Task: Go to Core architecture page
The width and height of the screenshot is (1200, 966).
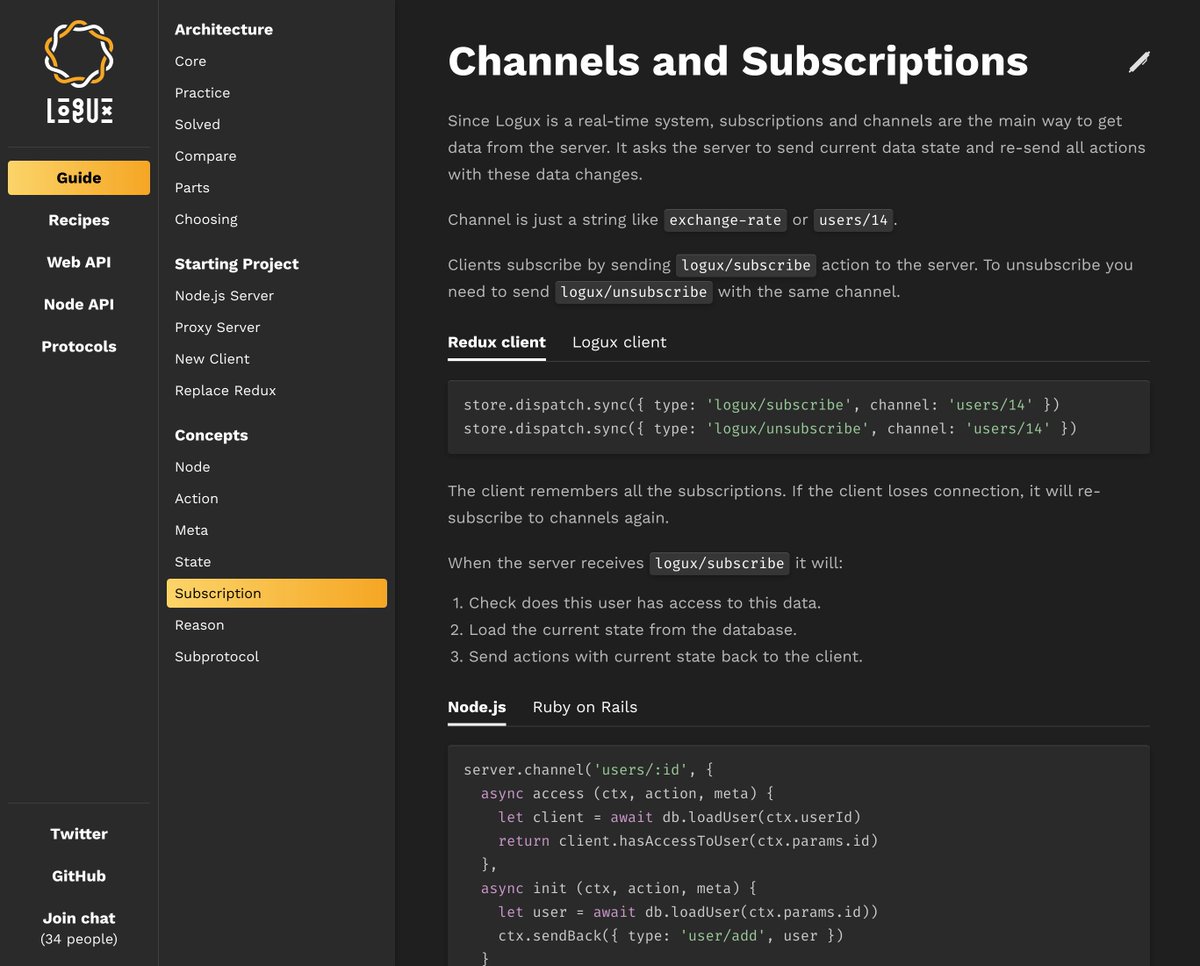Action: pyautogui.click(x=190, y=61)
